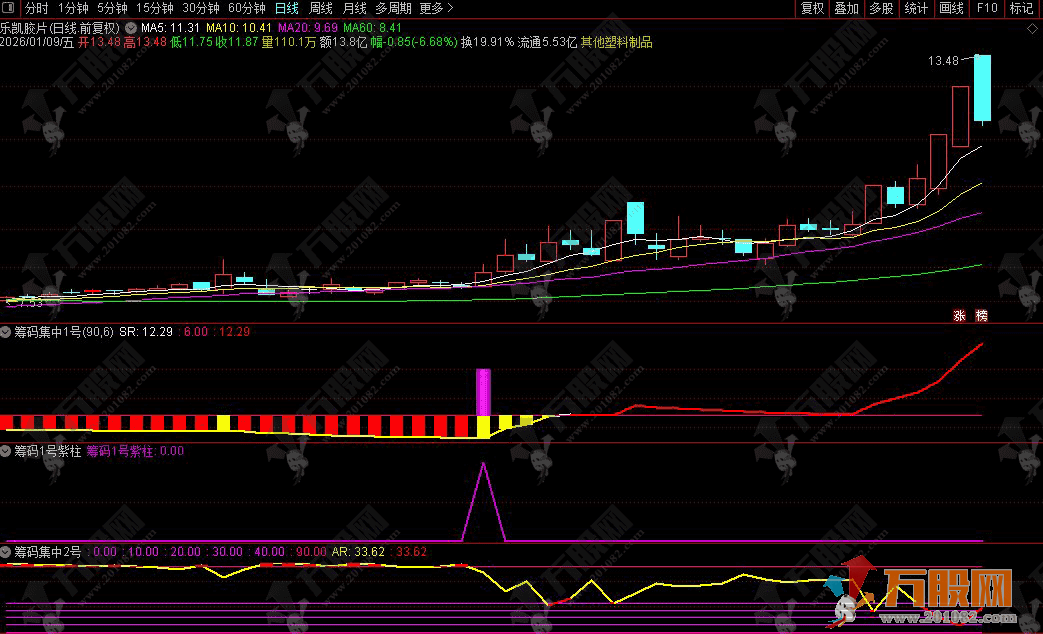
Task: Click the magenta signal bar in 筹码集中1号
Action: (484, 391)
